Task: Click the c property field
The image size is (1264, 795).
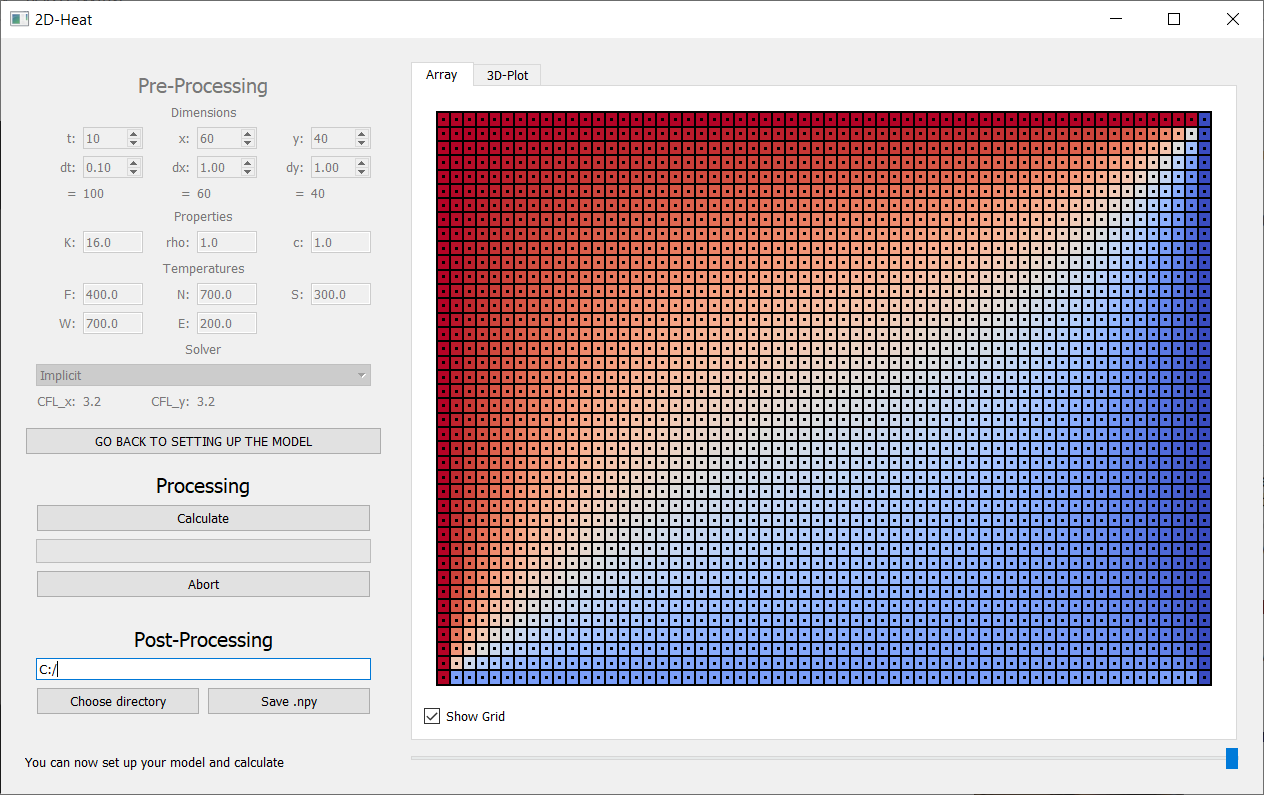Action: [x=341, y=242]
